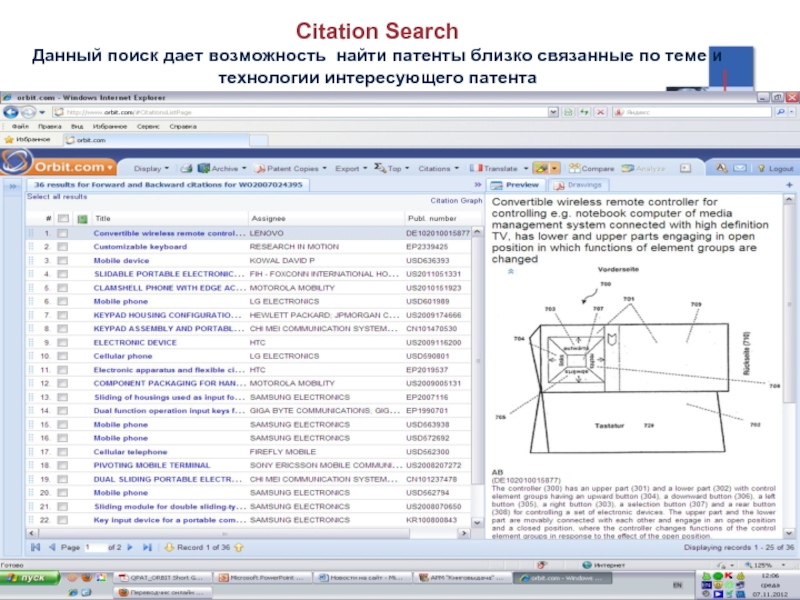
Task: Click the browser Back arrow button
Action: point(11,112)
